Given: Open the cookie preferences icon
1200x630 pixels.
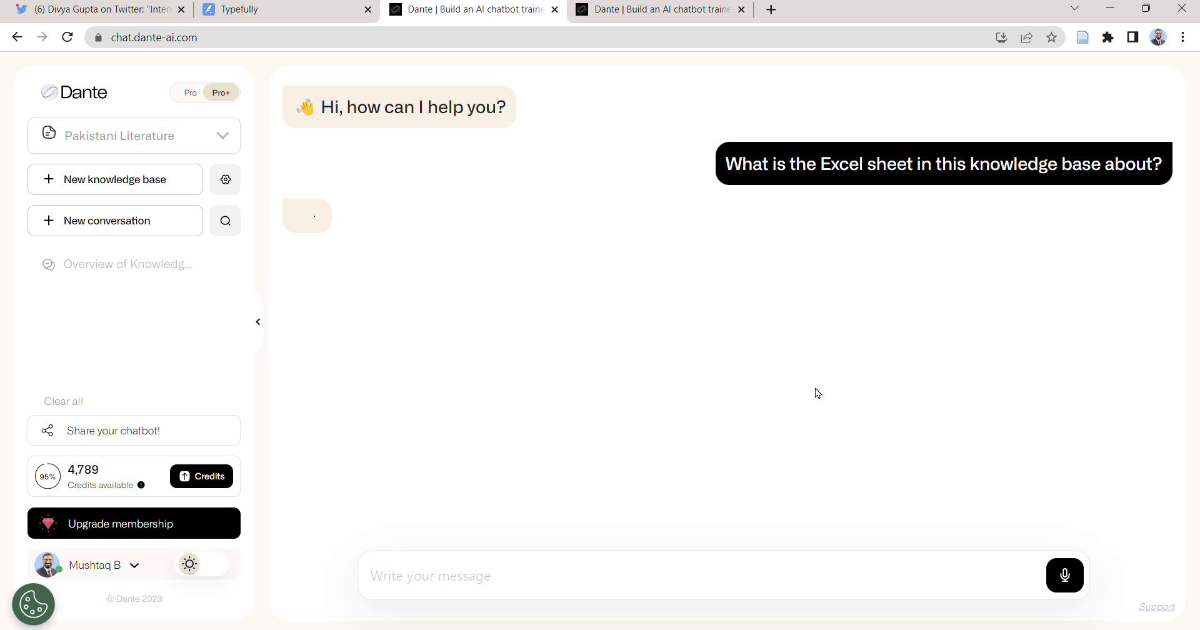Looking at the screenshot, I should (33, 604).
